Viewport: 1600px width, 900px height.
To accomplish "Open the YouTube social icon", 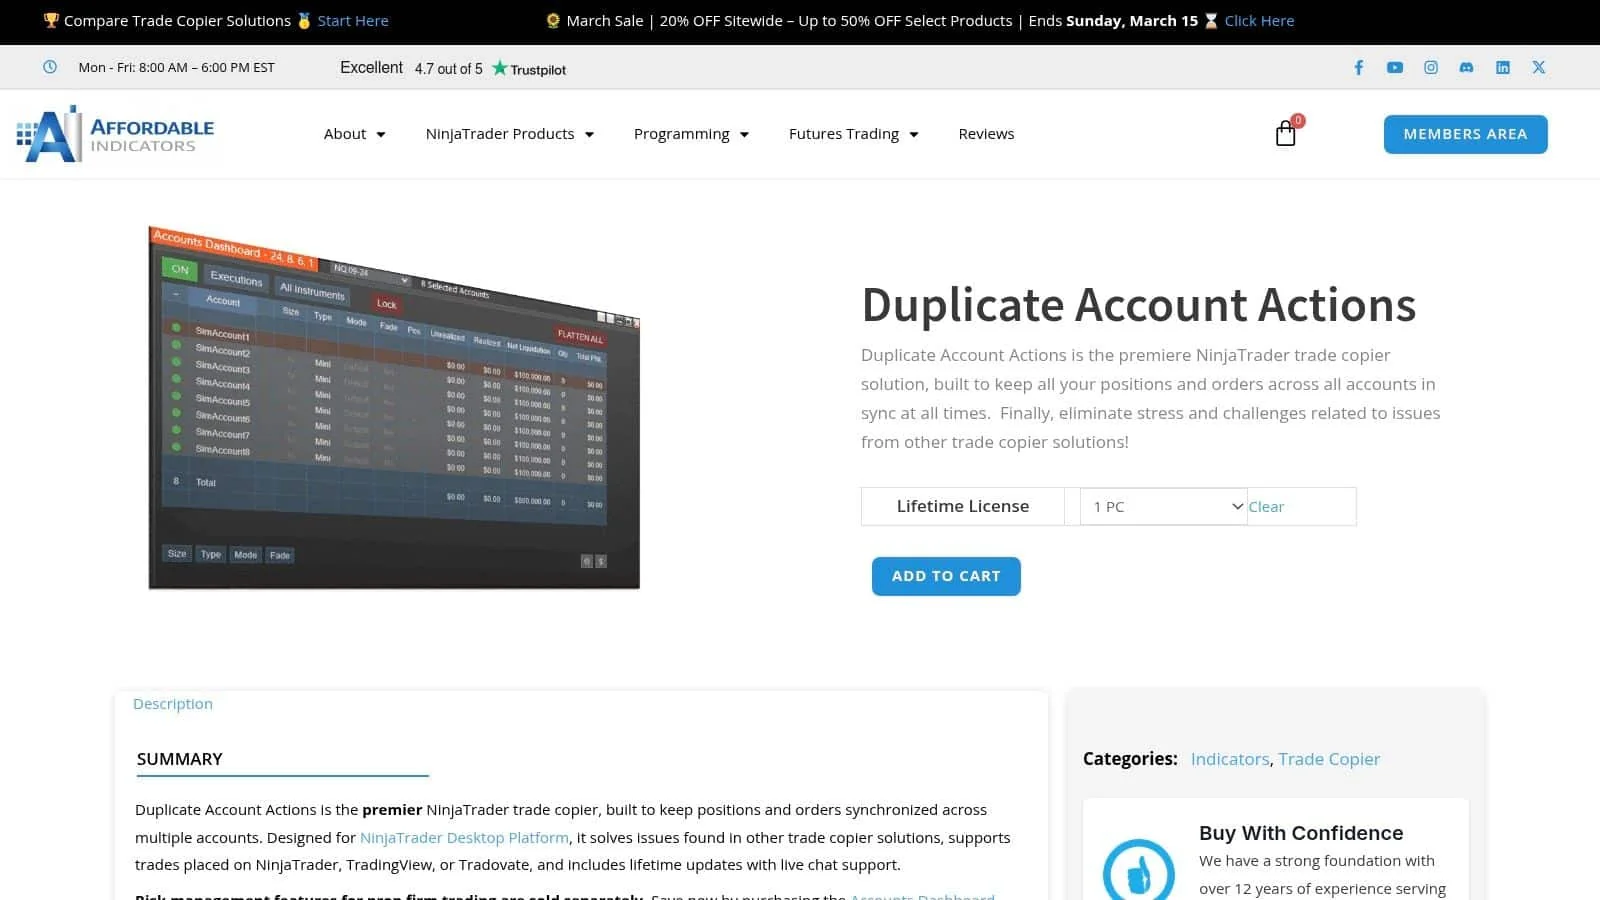I will pos(1394,67).
